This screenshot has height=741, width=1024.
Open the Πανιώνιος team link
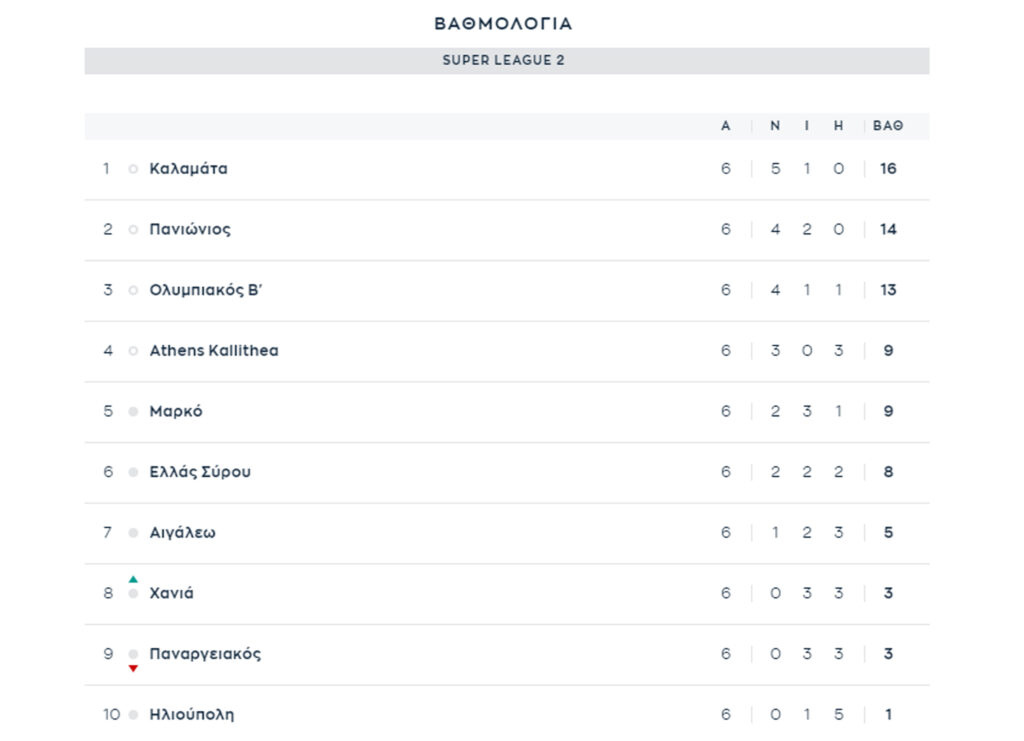190,230
